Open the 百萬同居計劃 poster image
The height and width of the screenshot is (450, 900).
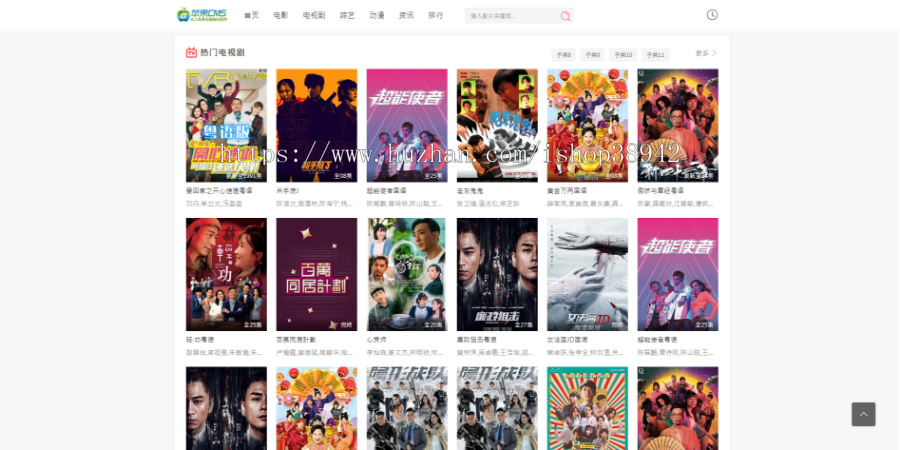[316, 274]
